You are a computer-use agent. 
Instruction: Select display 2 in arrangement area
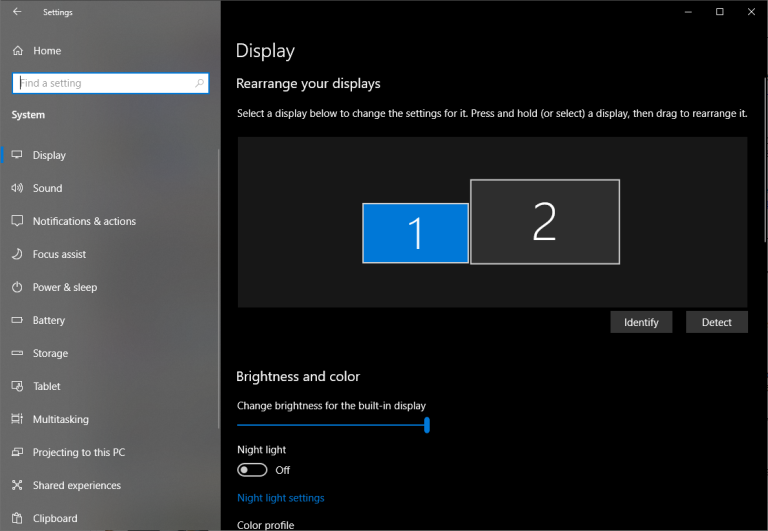544,222
